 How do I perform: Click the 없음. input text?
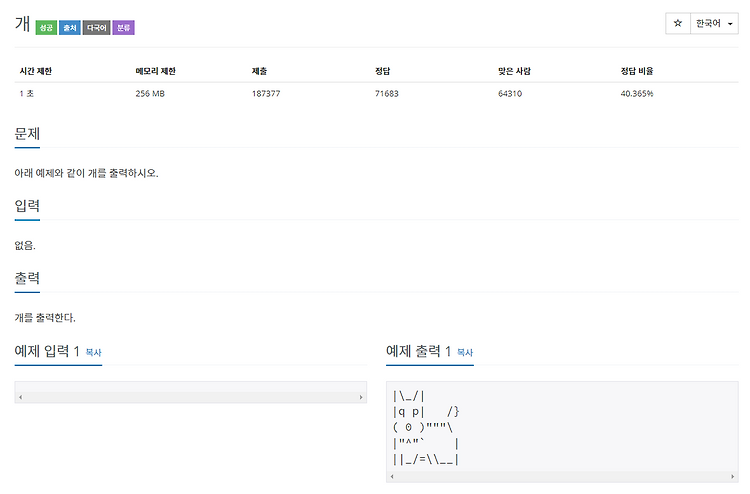[x=25, y=246]
